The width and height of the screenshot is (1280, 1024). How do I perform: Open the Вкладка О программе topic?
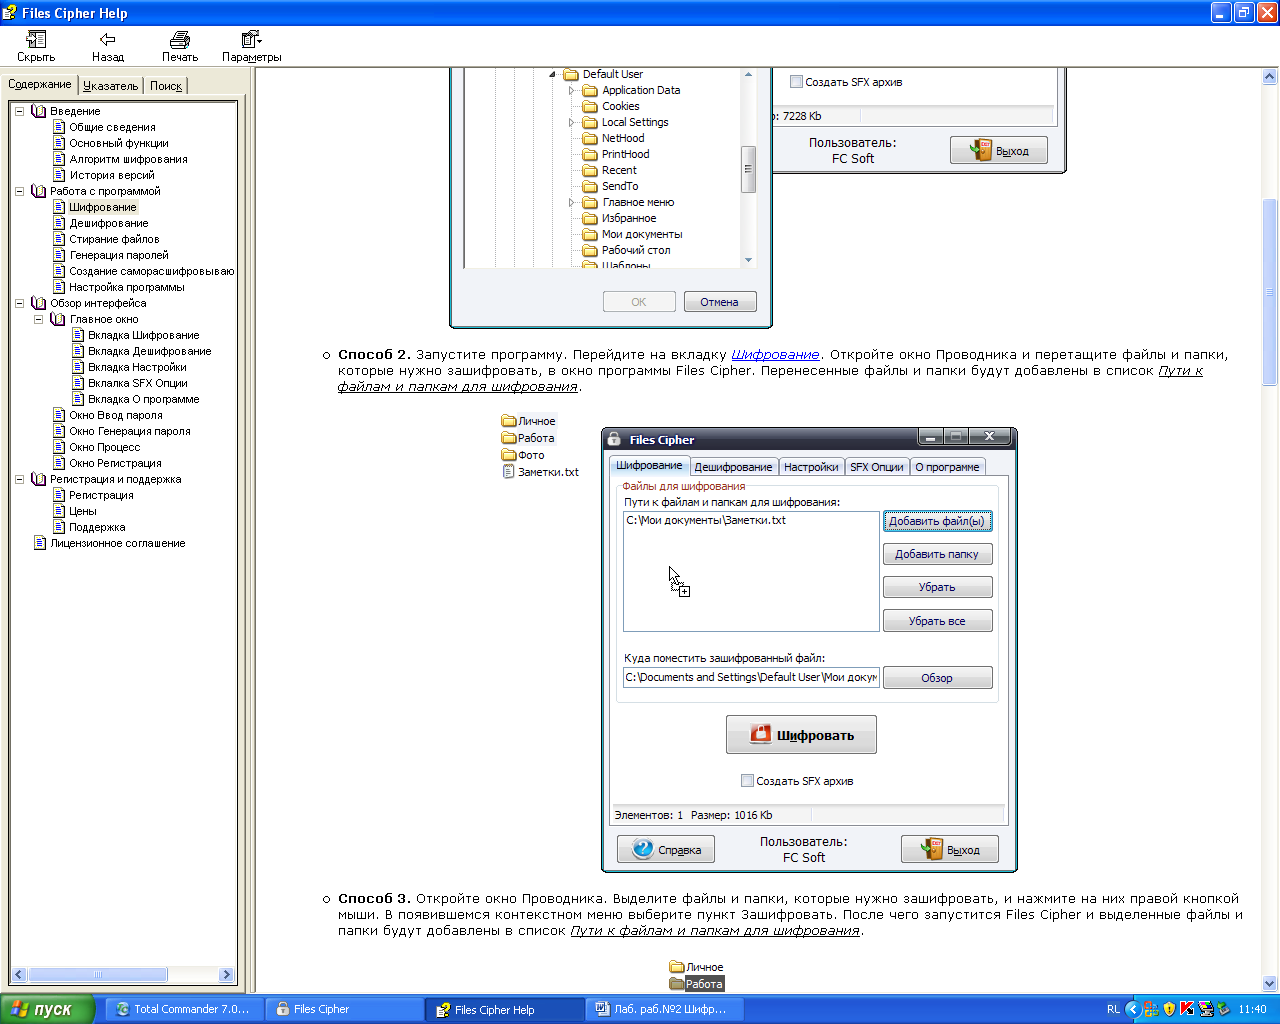click(x=144, y=399)
